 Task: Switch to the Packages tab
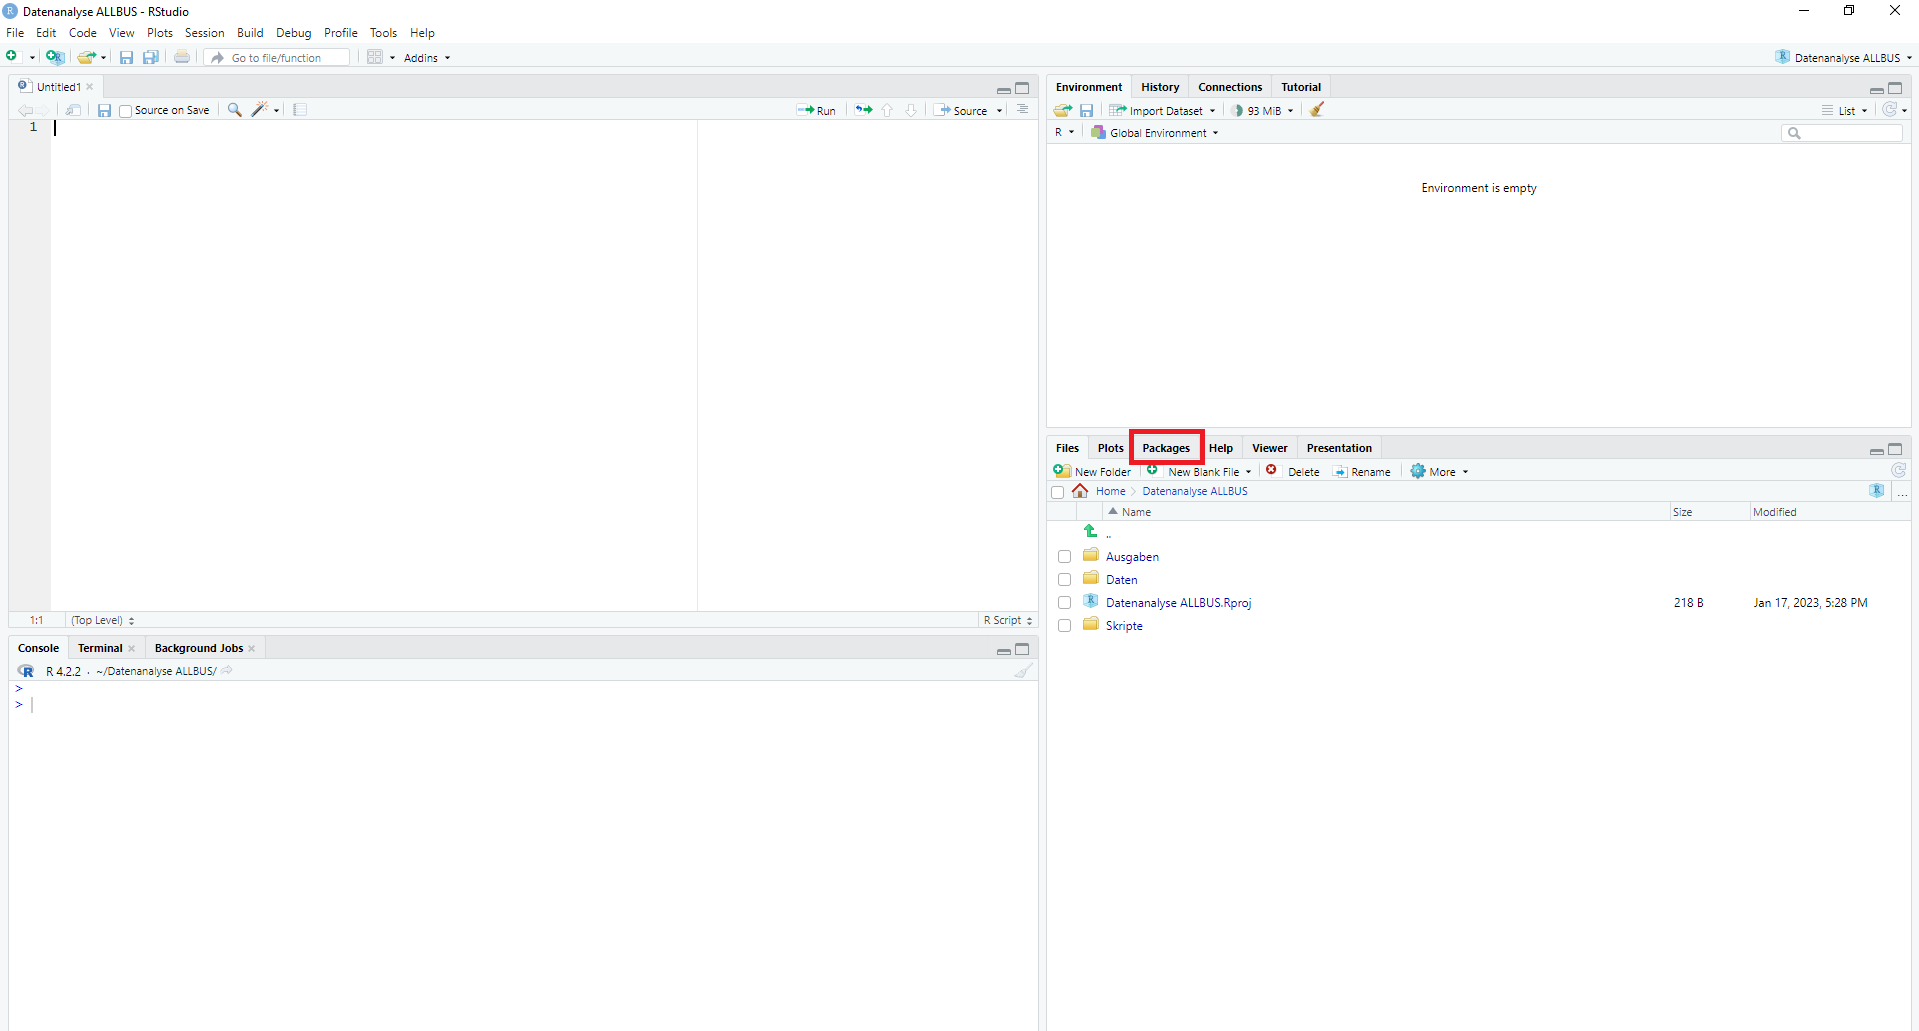pyautogui.click(x=1166, y=448)
